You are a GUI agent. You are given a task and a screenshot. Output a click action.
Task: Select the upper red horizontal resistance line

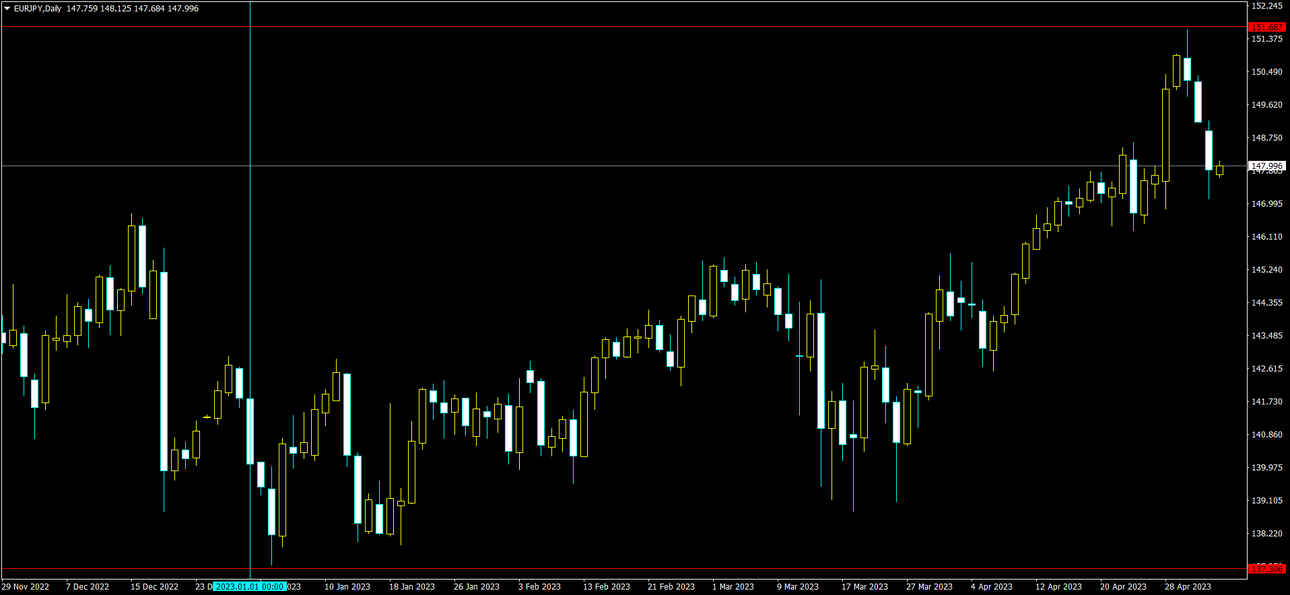[624, 27]
